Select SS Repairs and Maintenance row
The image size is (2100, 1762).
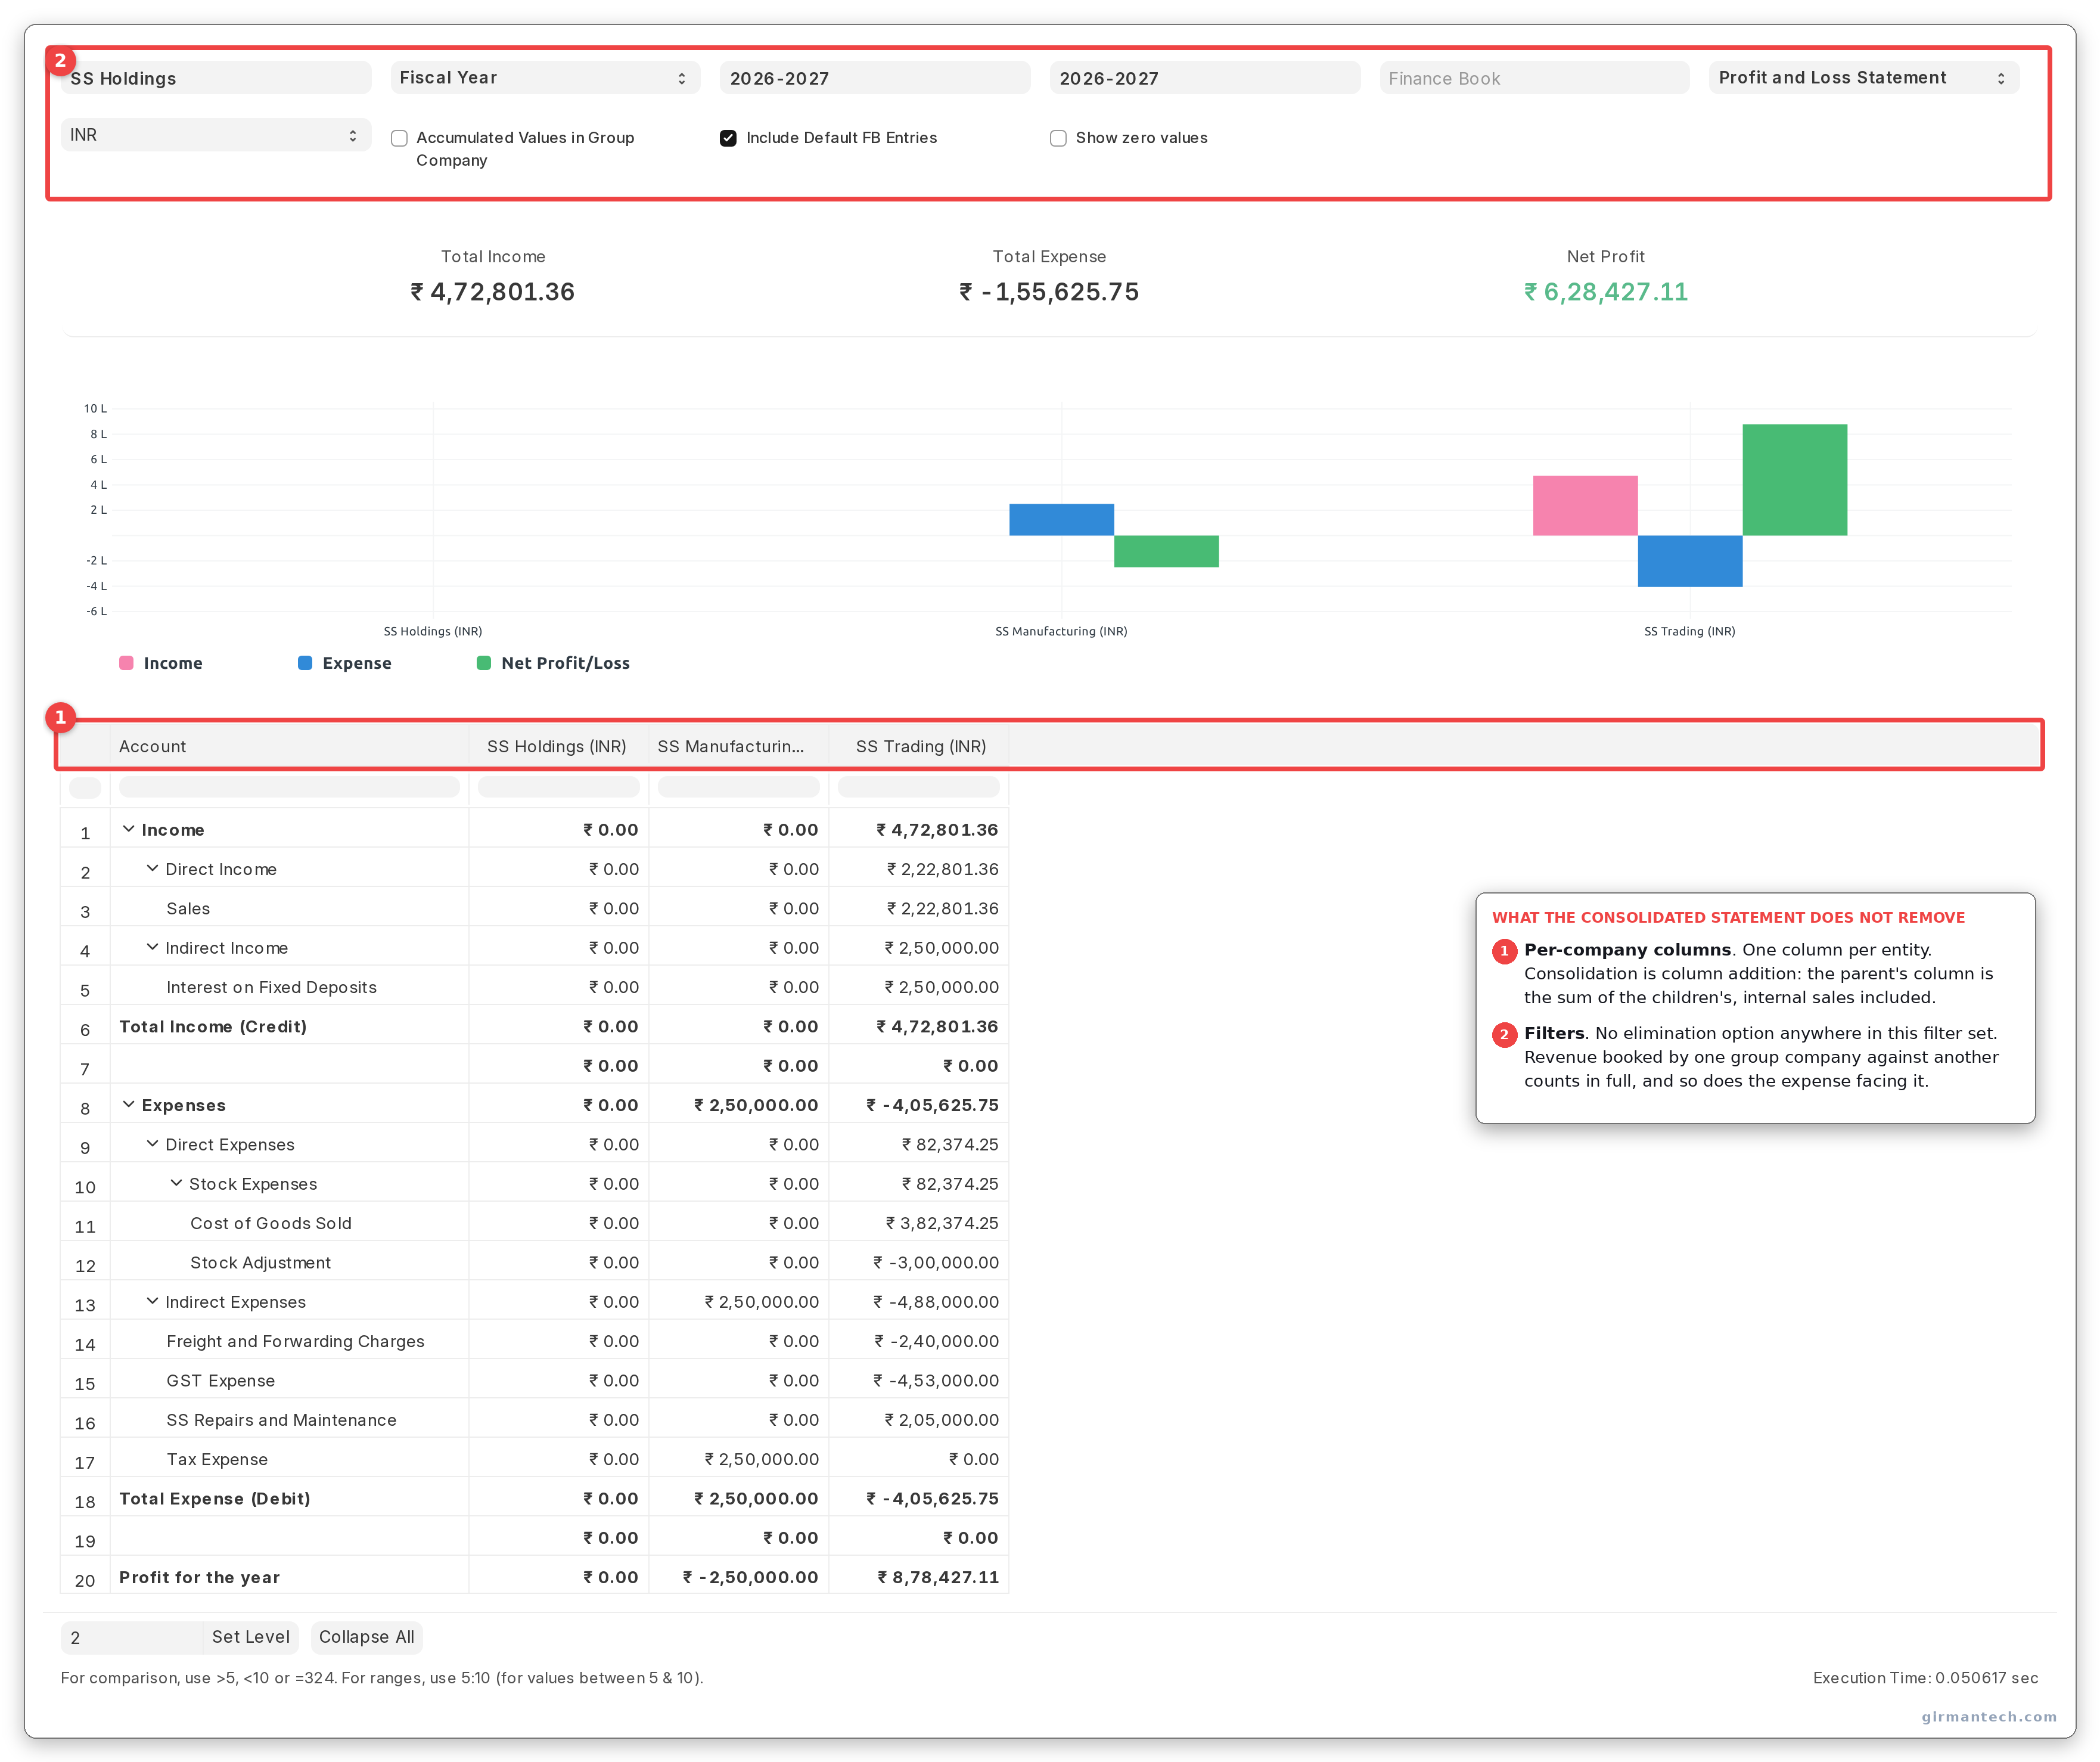[x=534, y=1419]
